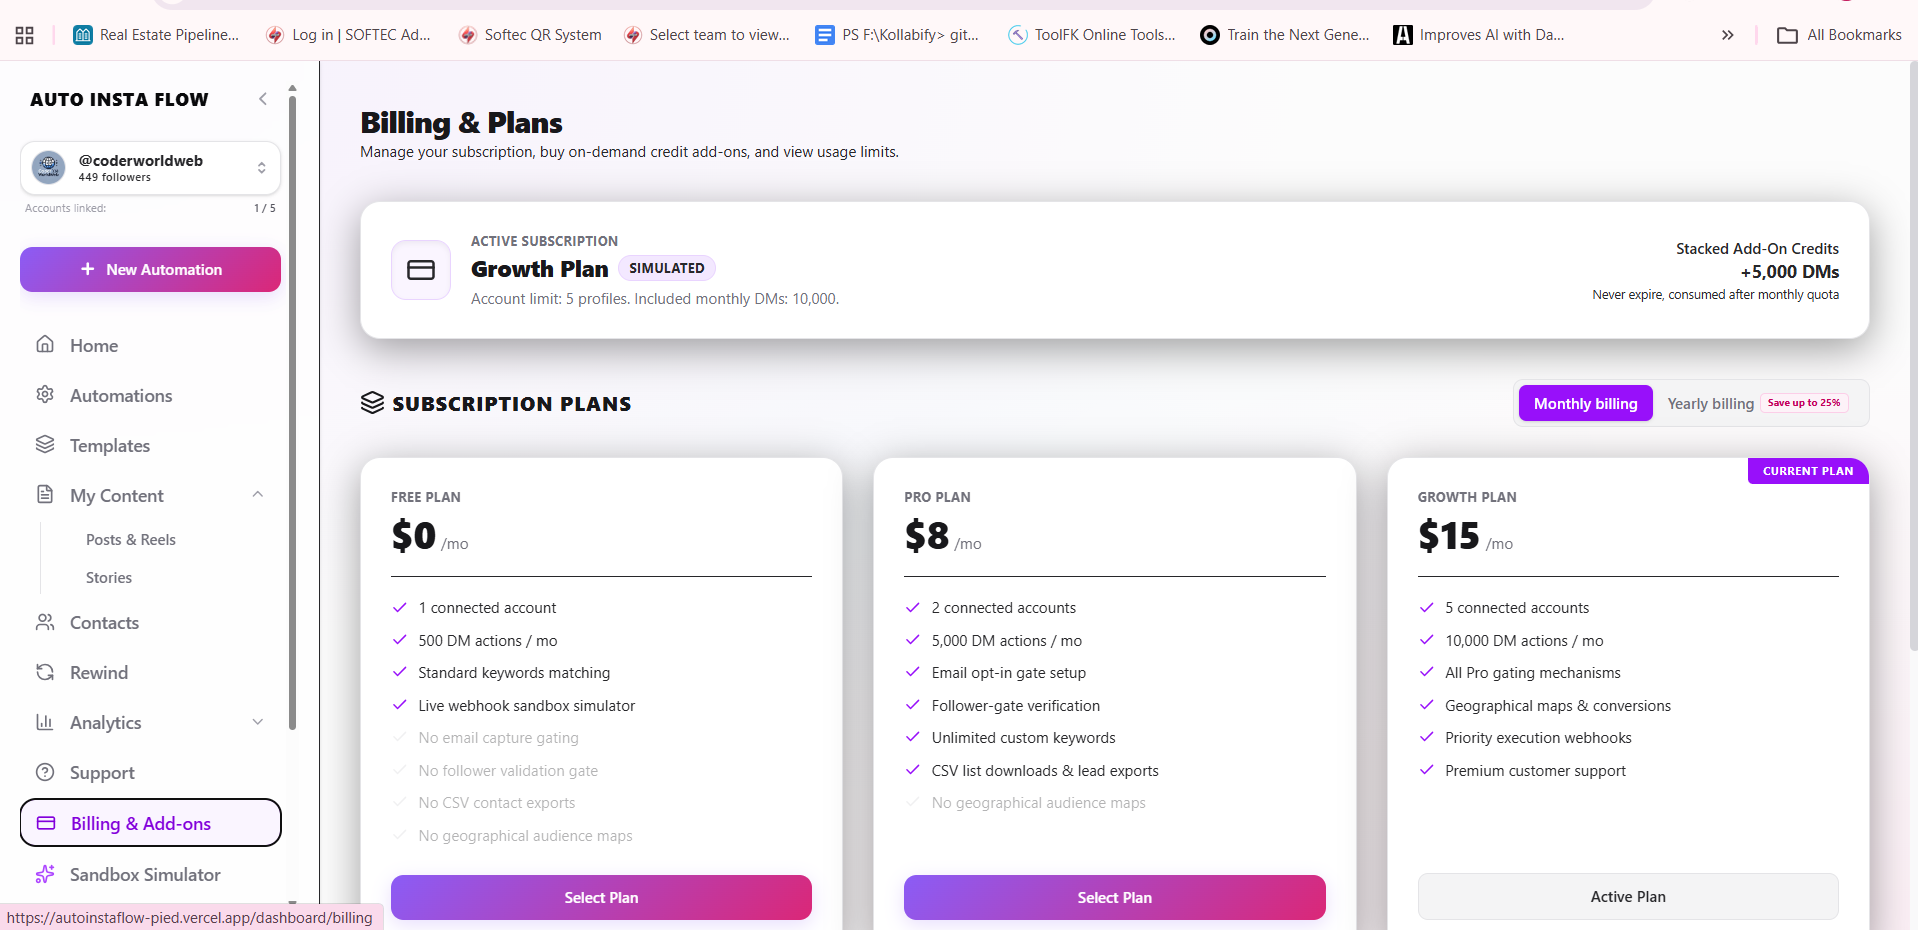Click the Support question mark icon

pyautogui.click(x=45, y=772)
